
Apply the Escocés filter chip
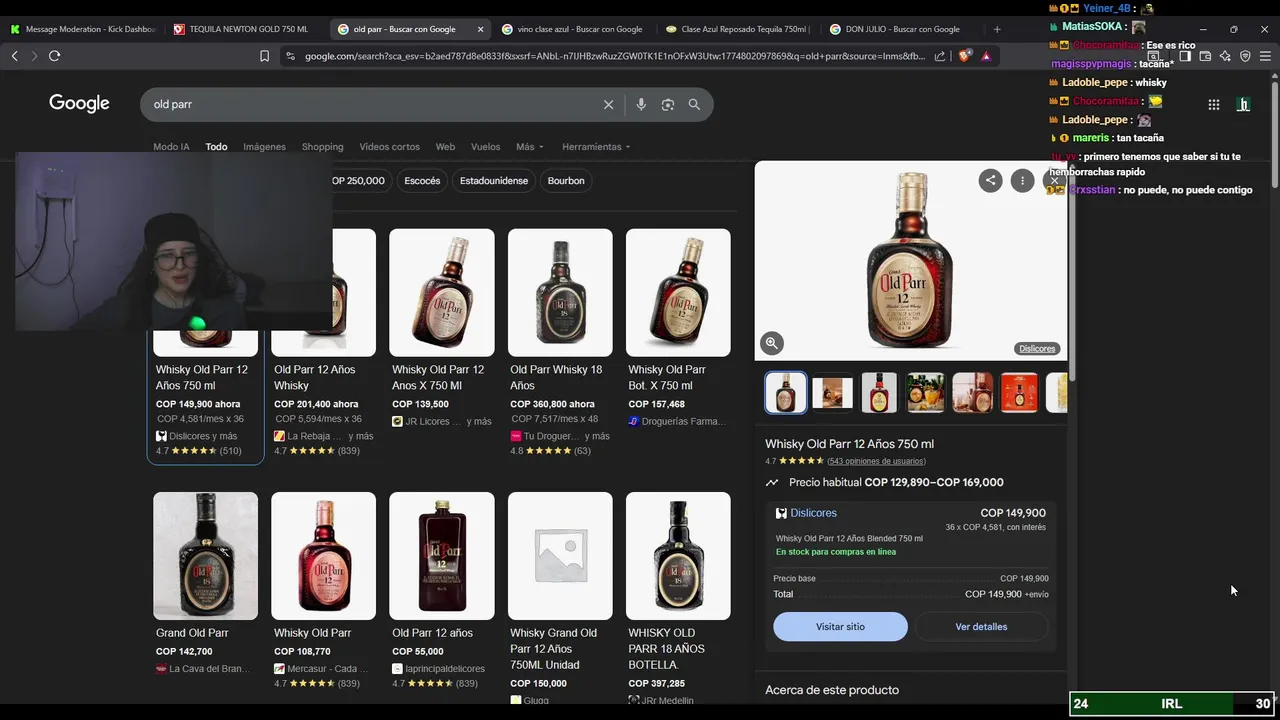pos(422,181)
